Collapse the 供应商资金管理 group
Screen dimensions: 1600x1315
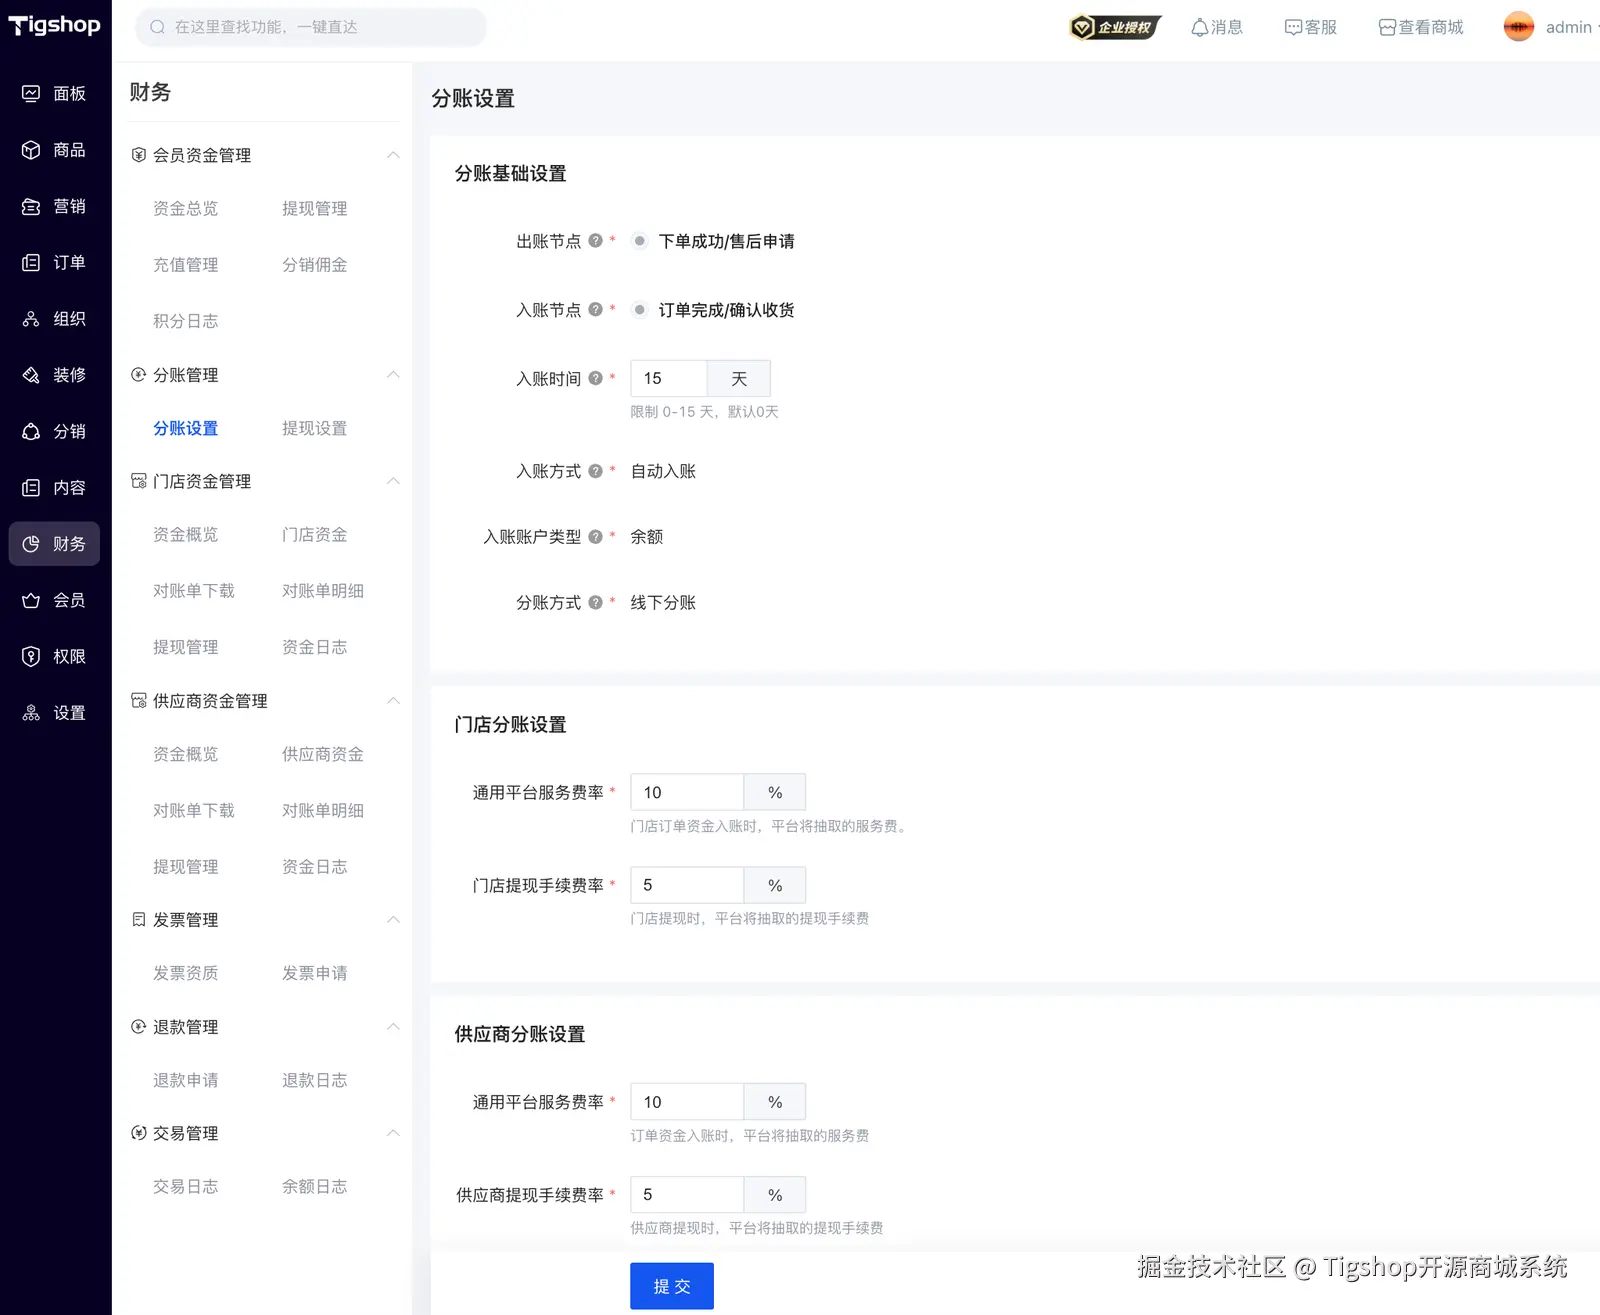pos(393,701)
